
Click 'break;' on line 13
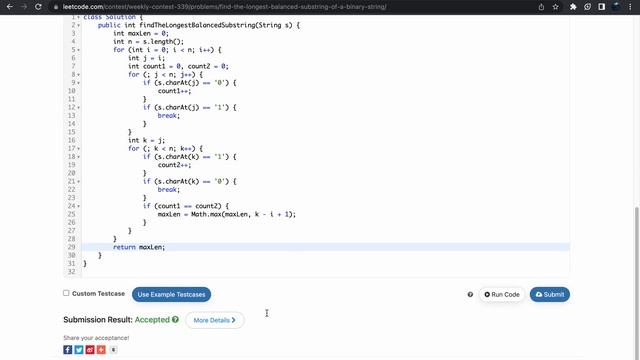click(169, 116)
